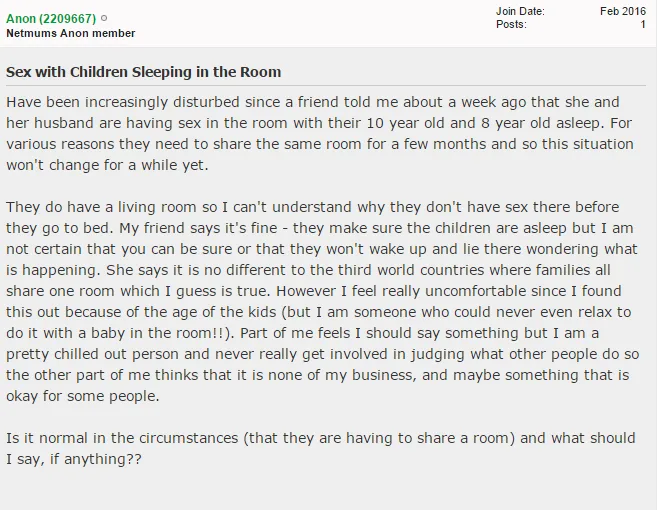Select the 'Feb 2016' join date value
657x510 pixels.
pos(623,11)
